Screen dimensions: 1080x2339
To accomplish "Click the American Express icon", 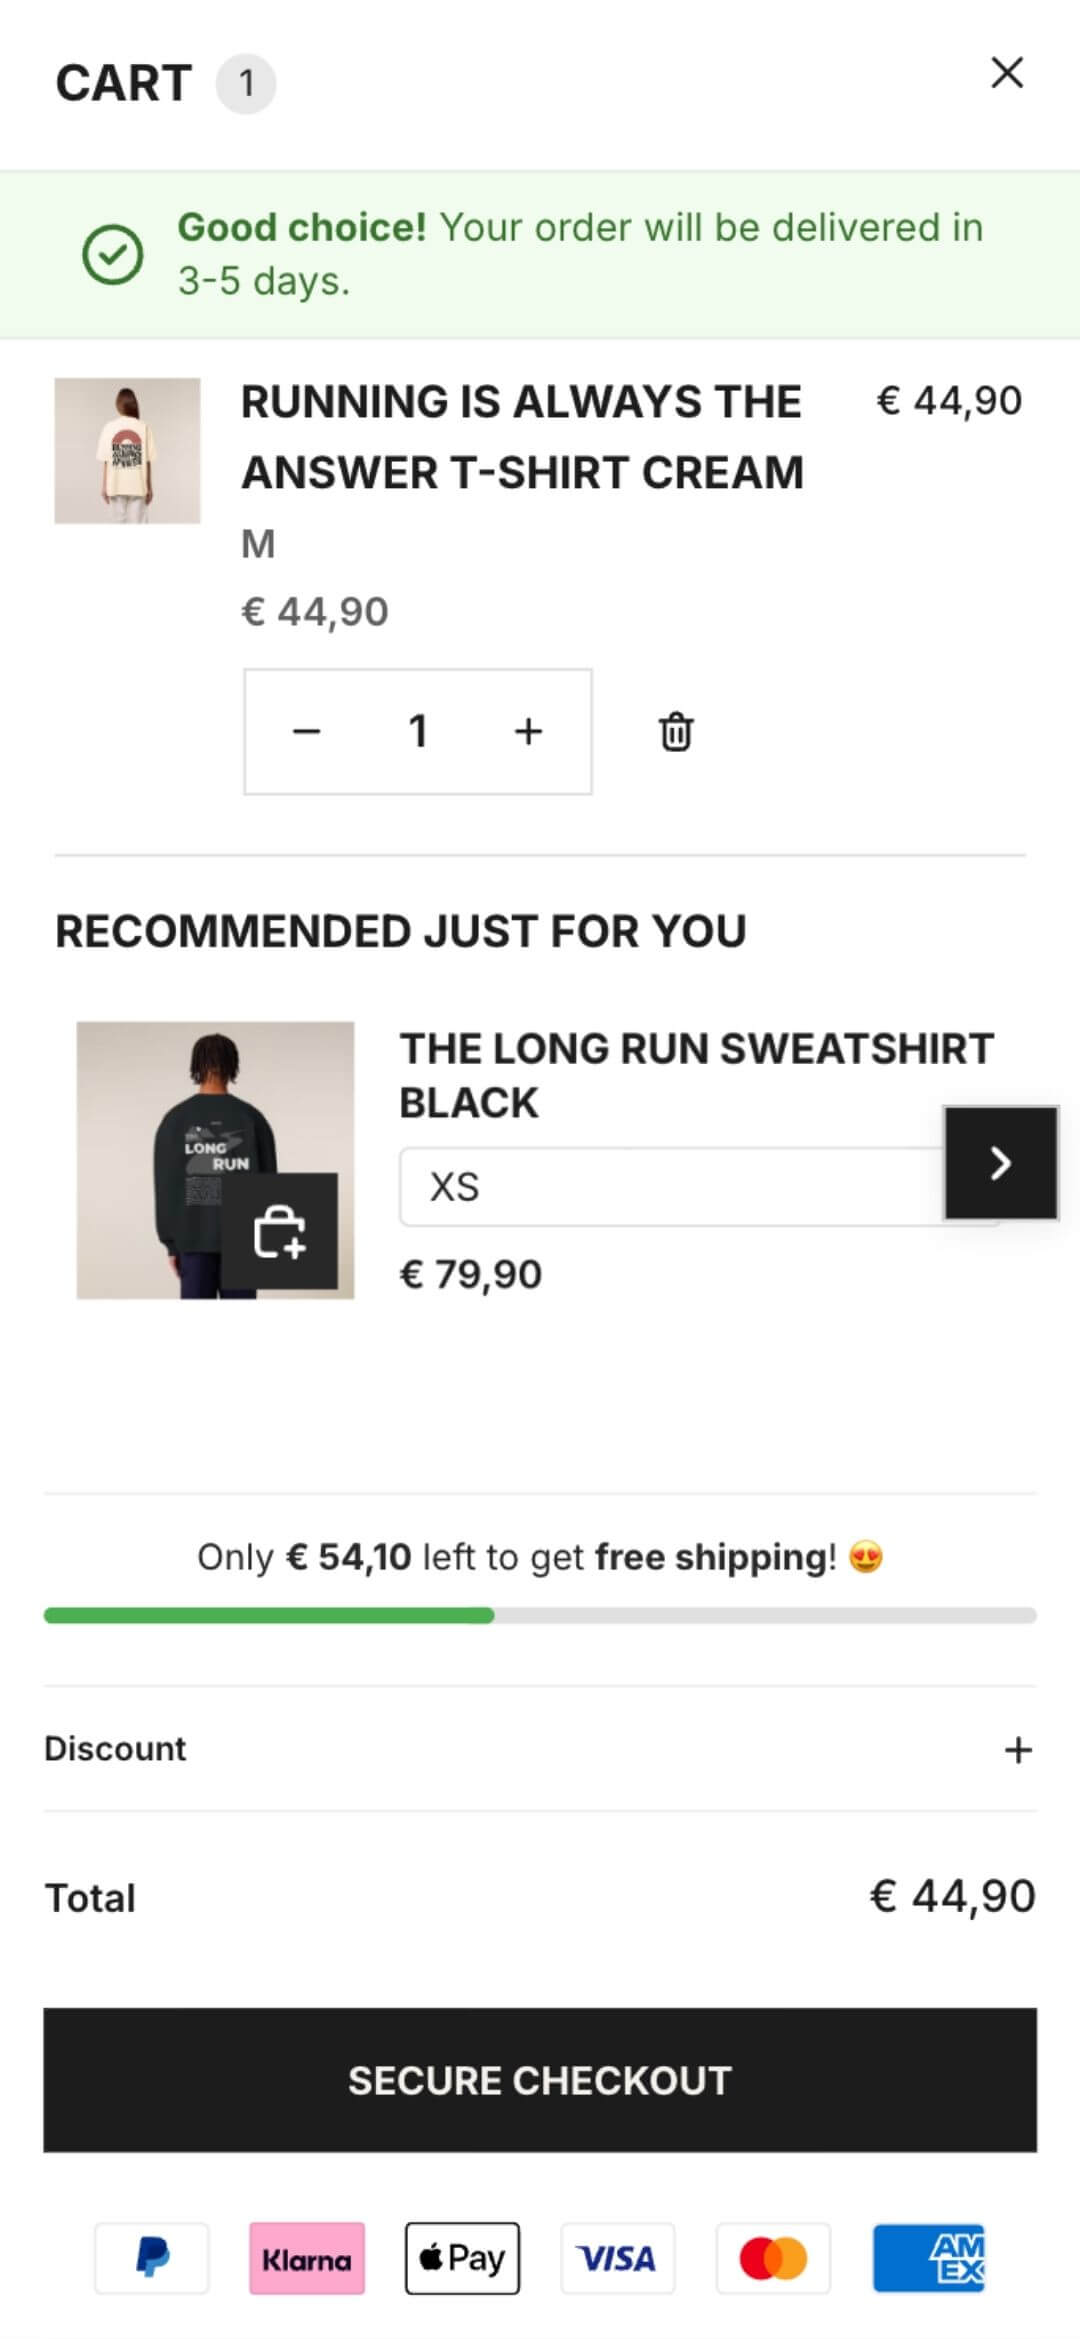I will 928,2258.
